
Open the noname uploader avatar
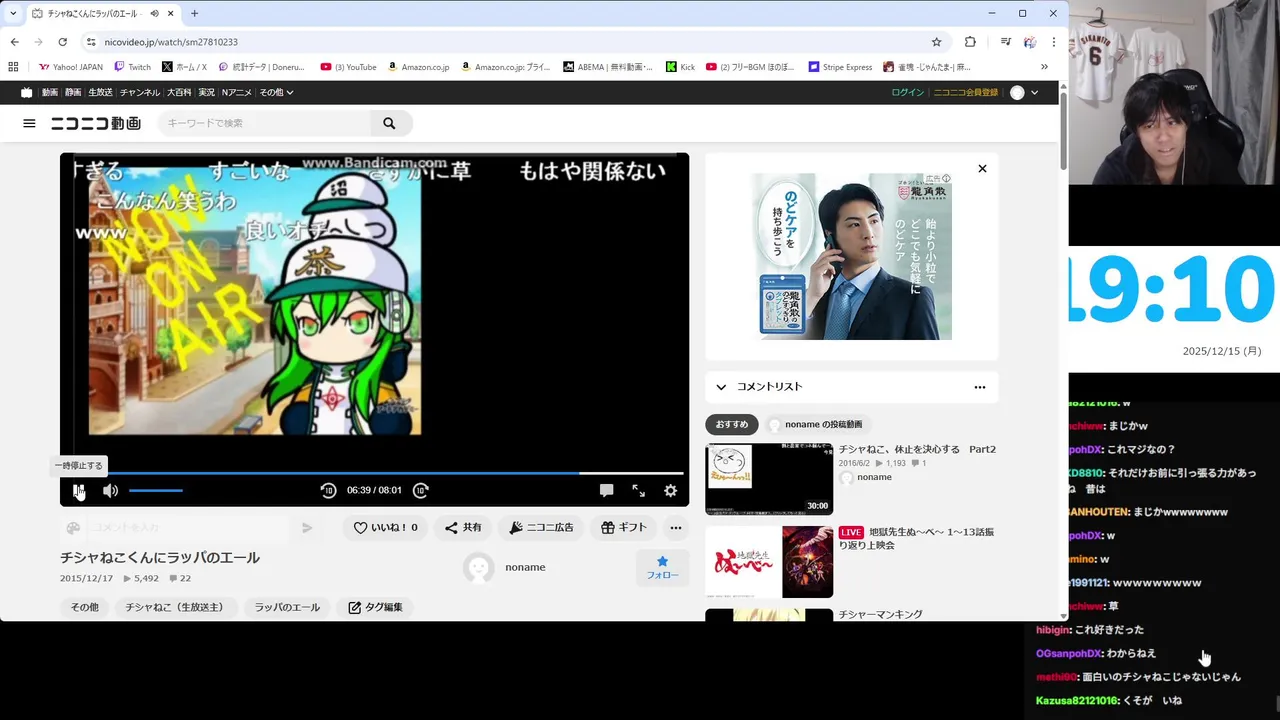pyautogui.click(x=479, y=567)
